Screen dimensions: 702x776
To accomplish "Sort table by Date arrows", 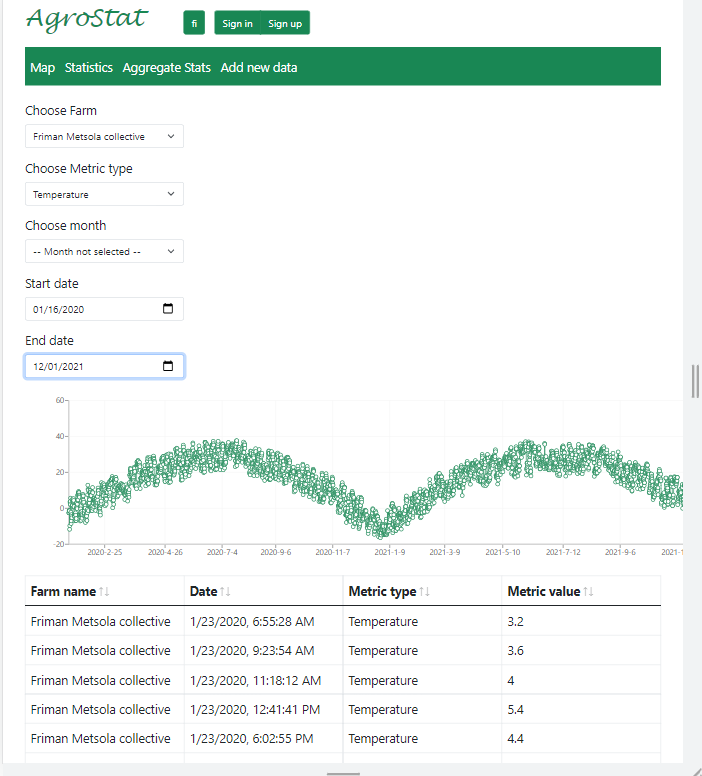I will pyautogui.click(x=225, y=591).
